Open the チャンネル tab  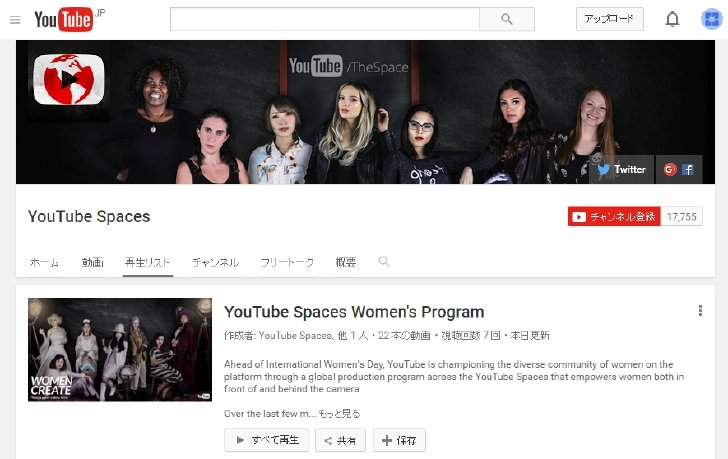(x=215, y=262)
